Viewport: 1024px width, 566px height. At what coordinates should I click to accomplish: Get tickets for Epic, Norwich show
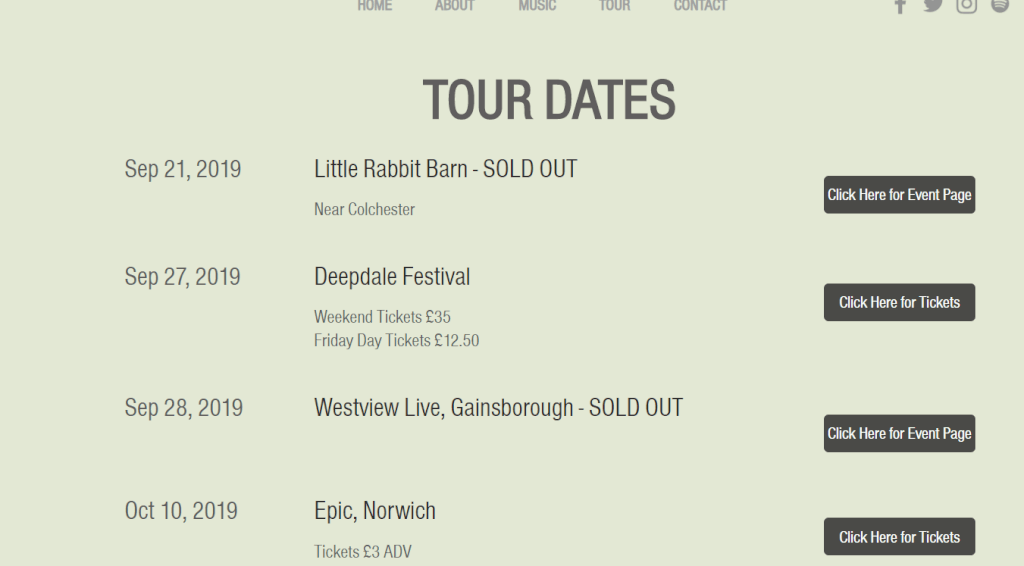pyautogui.click(x=899, y=537)
